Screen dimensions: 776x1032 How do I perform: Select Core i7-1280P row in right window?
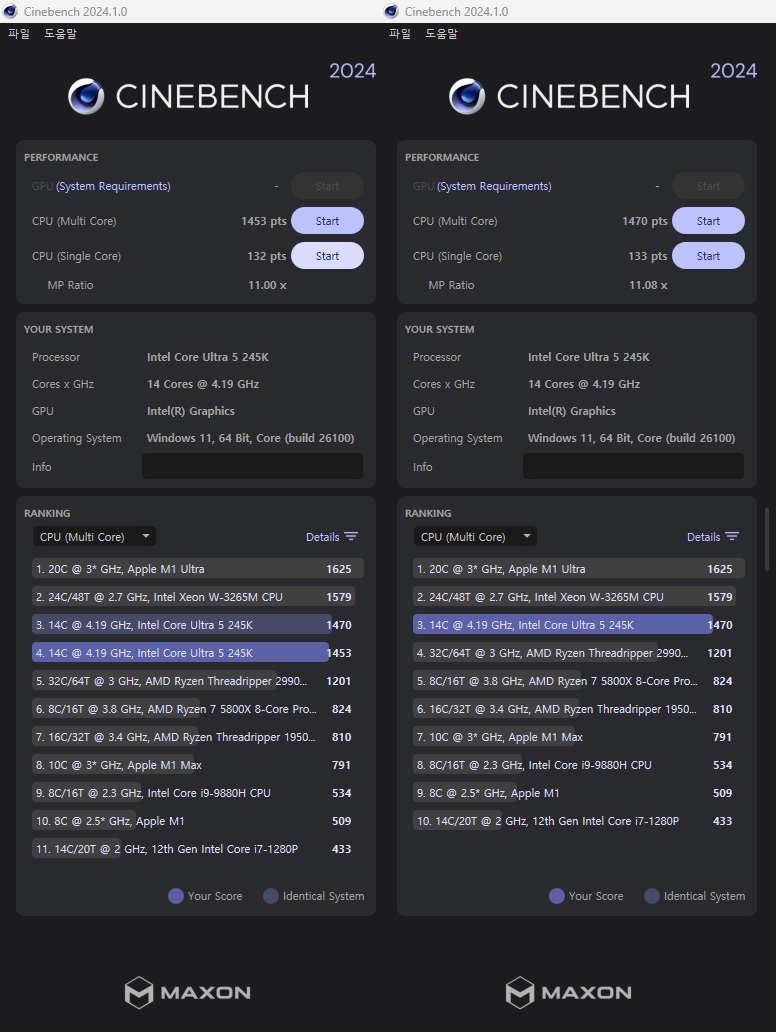tap(579, 821)
